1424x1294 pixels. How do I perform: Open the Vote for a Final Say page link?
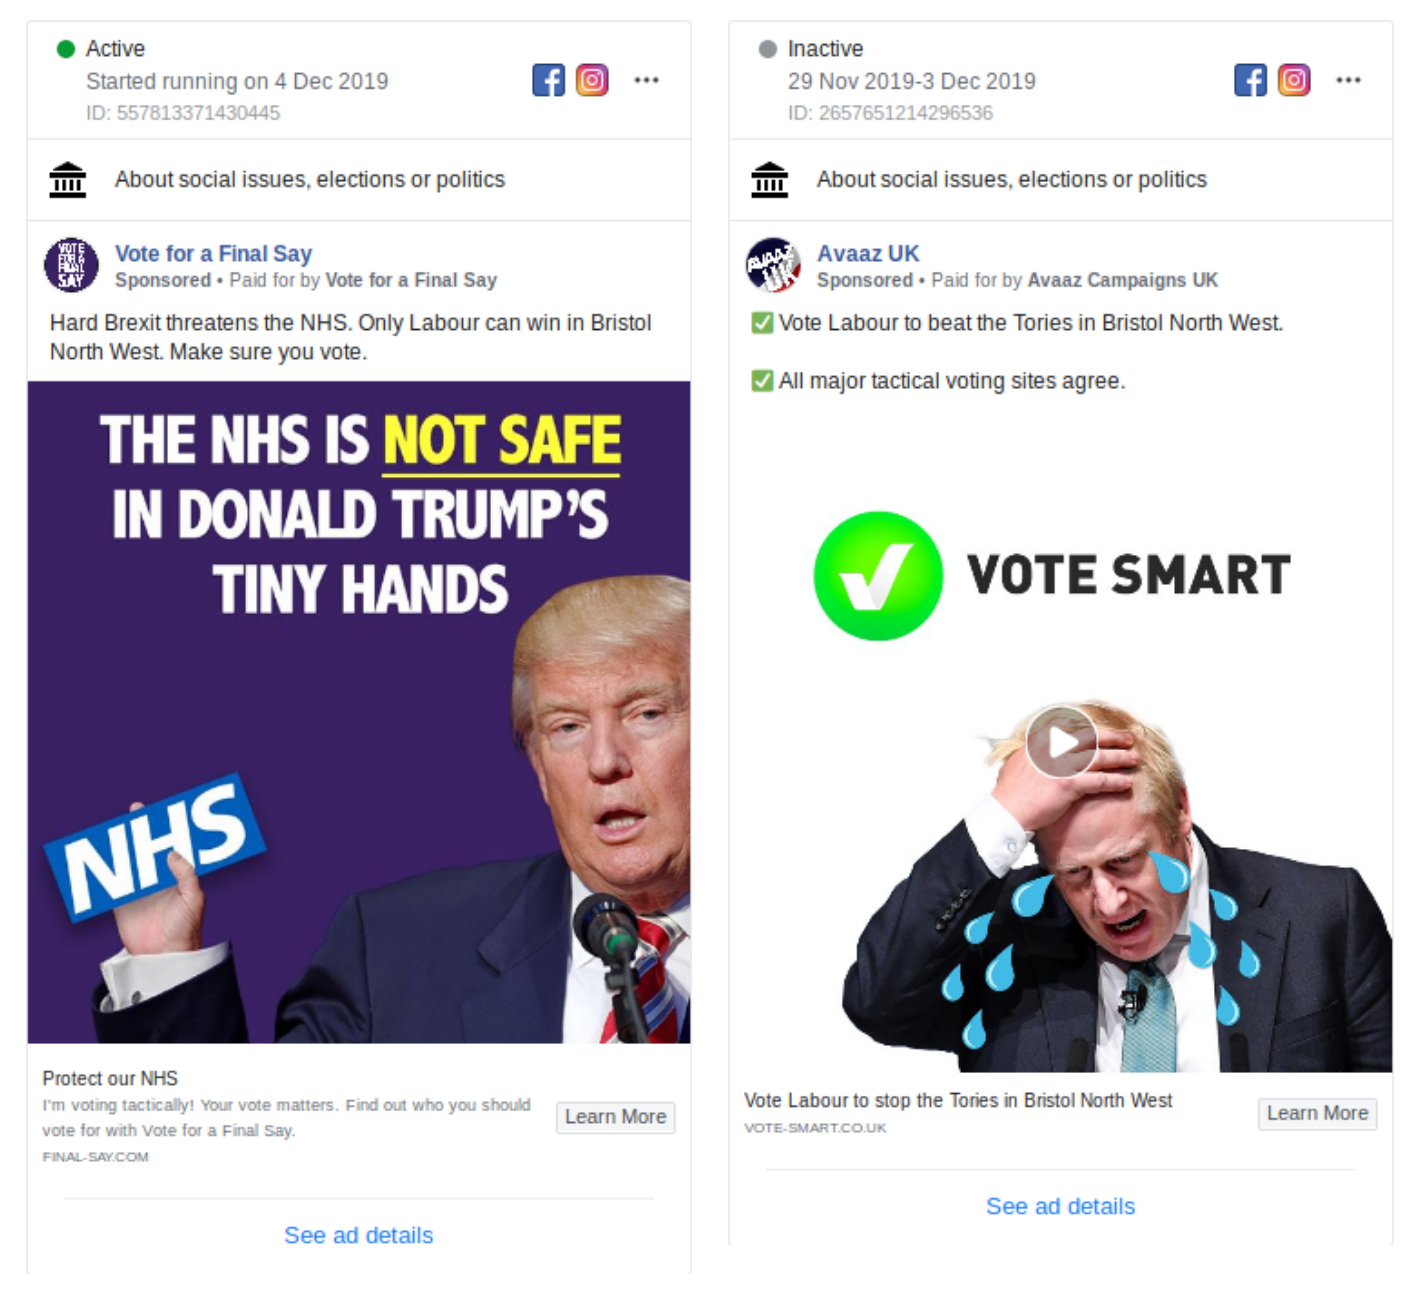tap(213, 254)
